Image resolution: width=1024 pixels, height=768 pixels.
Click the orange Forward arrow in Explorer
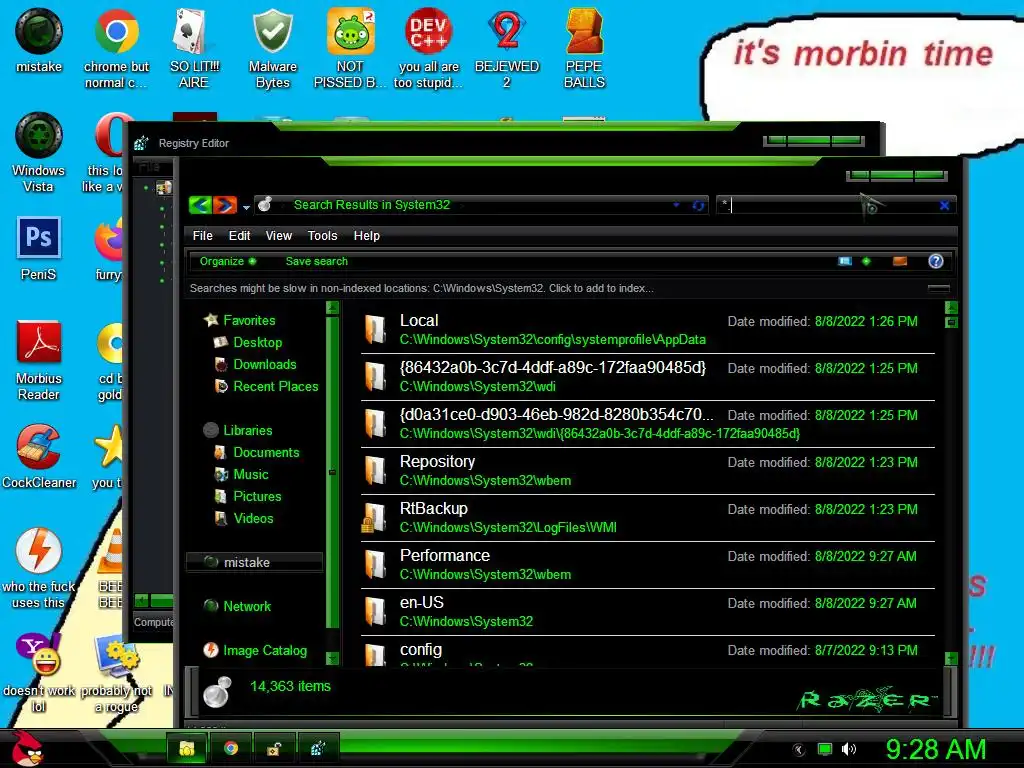tap(224, 205)
